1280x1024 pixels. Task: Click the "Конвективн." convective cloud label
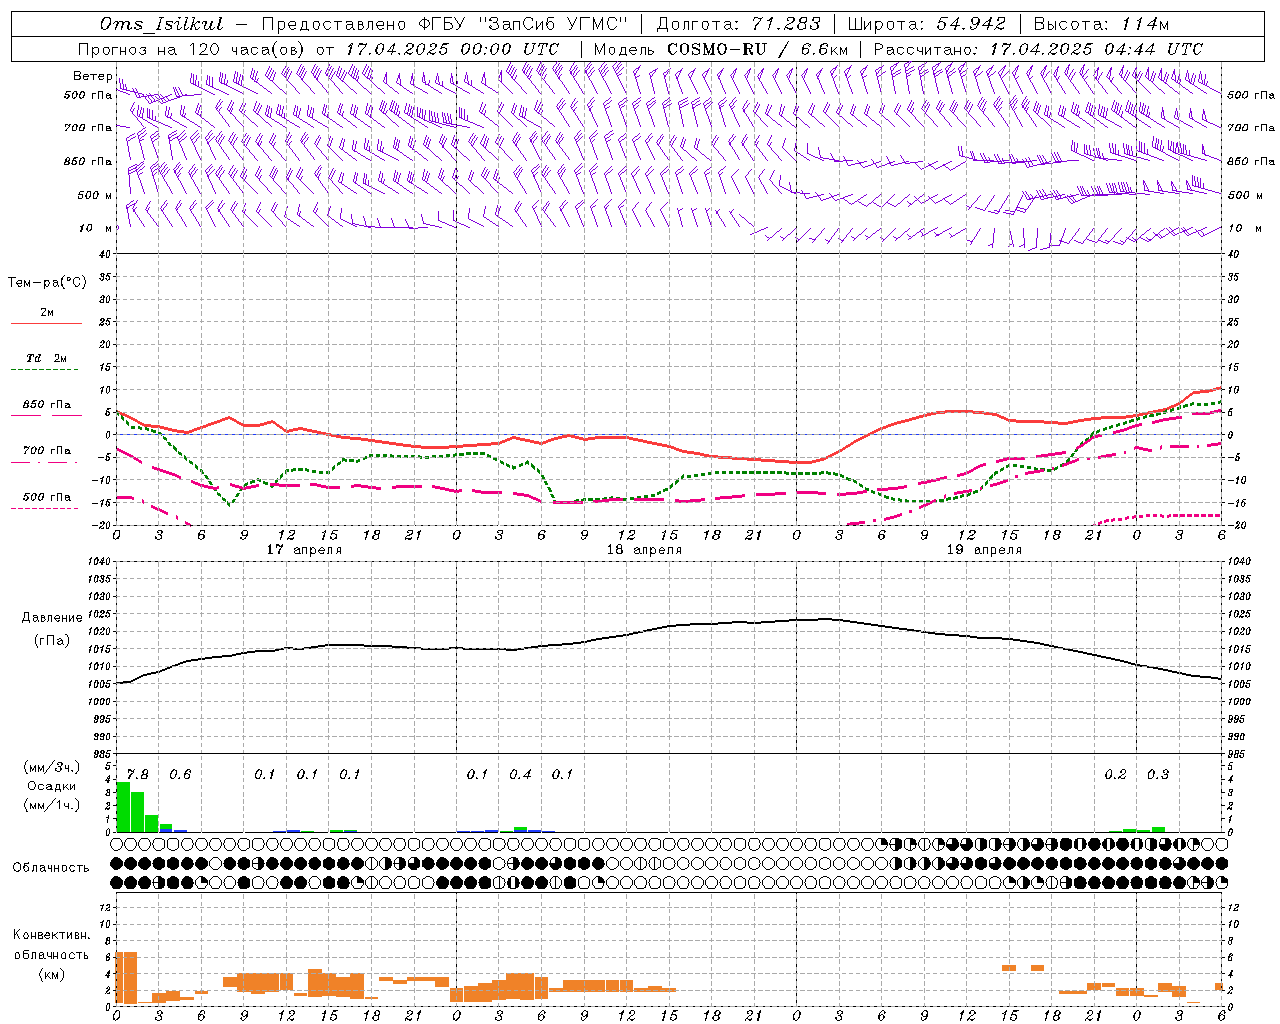52,935
